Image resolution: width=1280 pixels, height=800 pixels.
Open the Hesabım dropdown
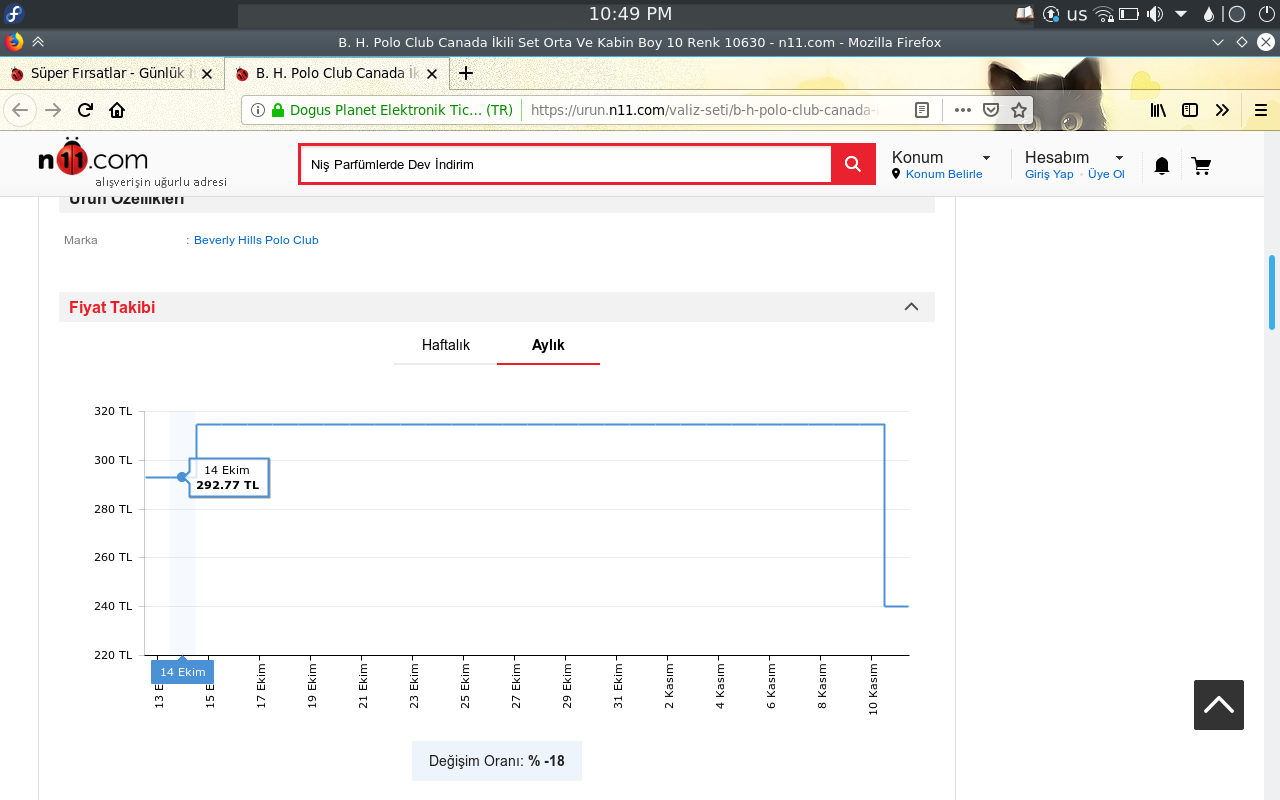[x=1074, y=157]
